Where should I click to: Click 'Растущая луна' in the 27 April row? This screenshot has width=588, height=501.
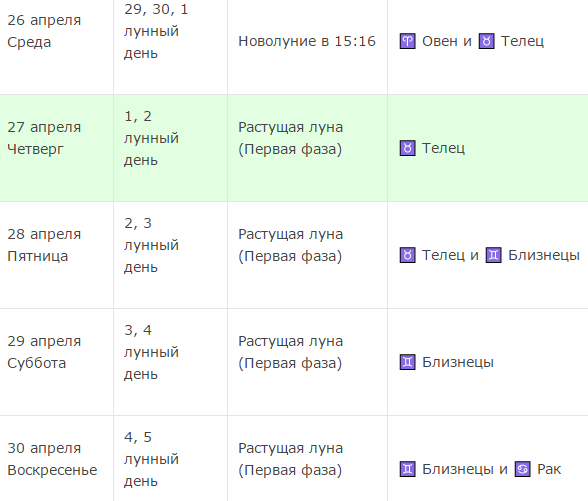click(291, 127)
